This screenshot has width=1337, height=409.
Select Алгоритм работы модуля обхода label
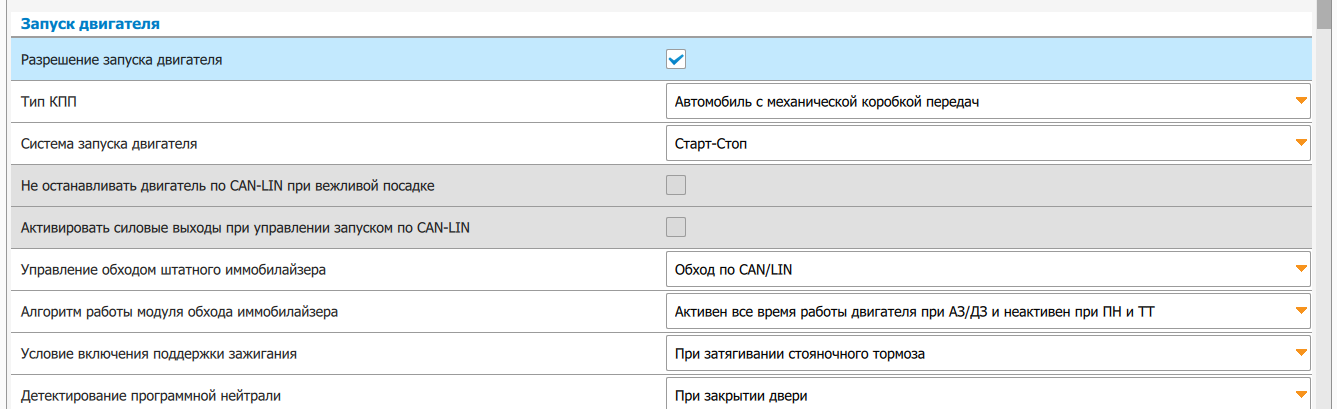179,311
